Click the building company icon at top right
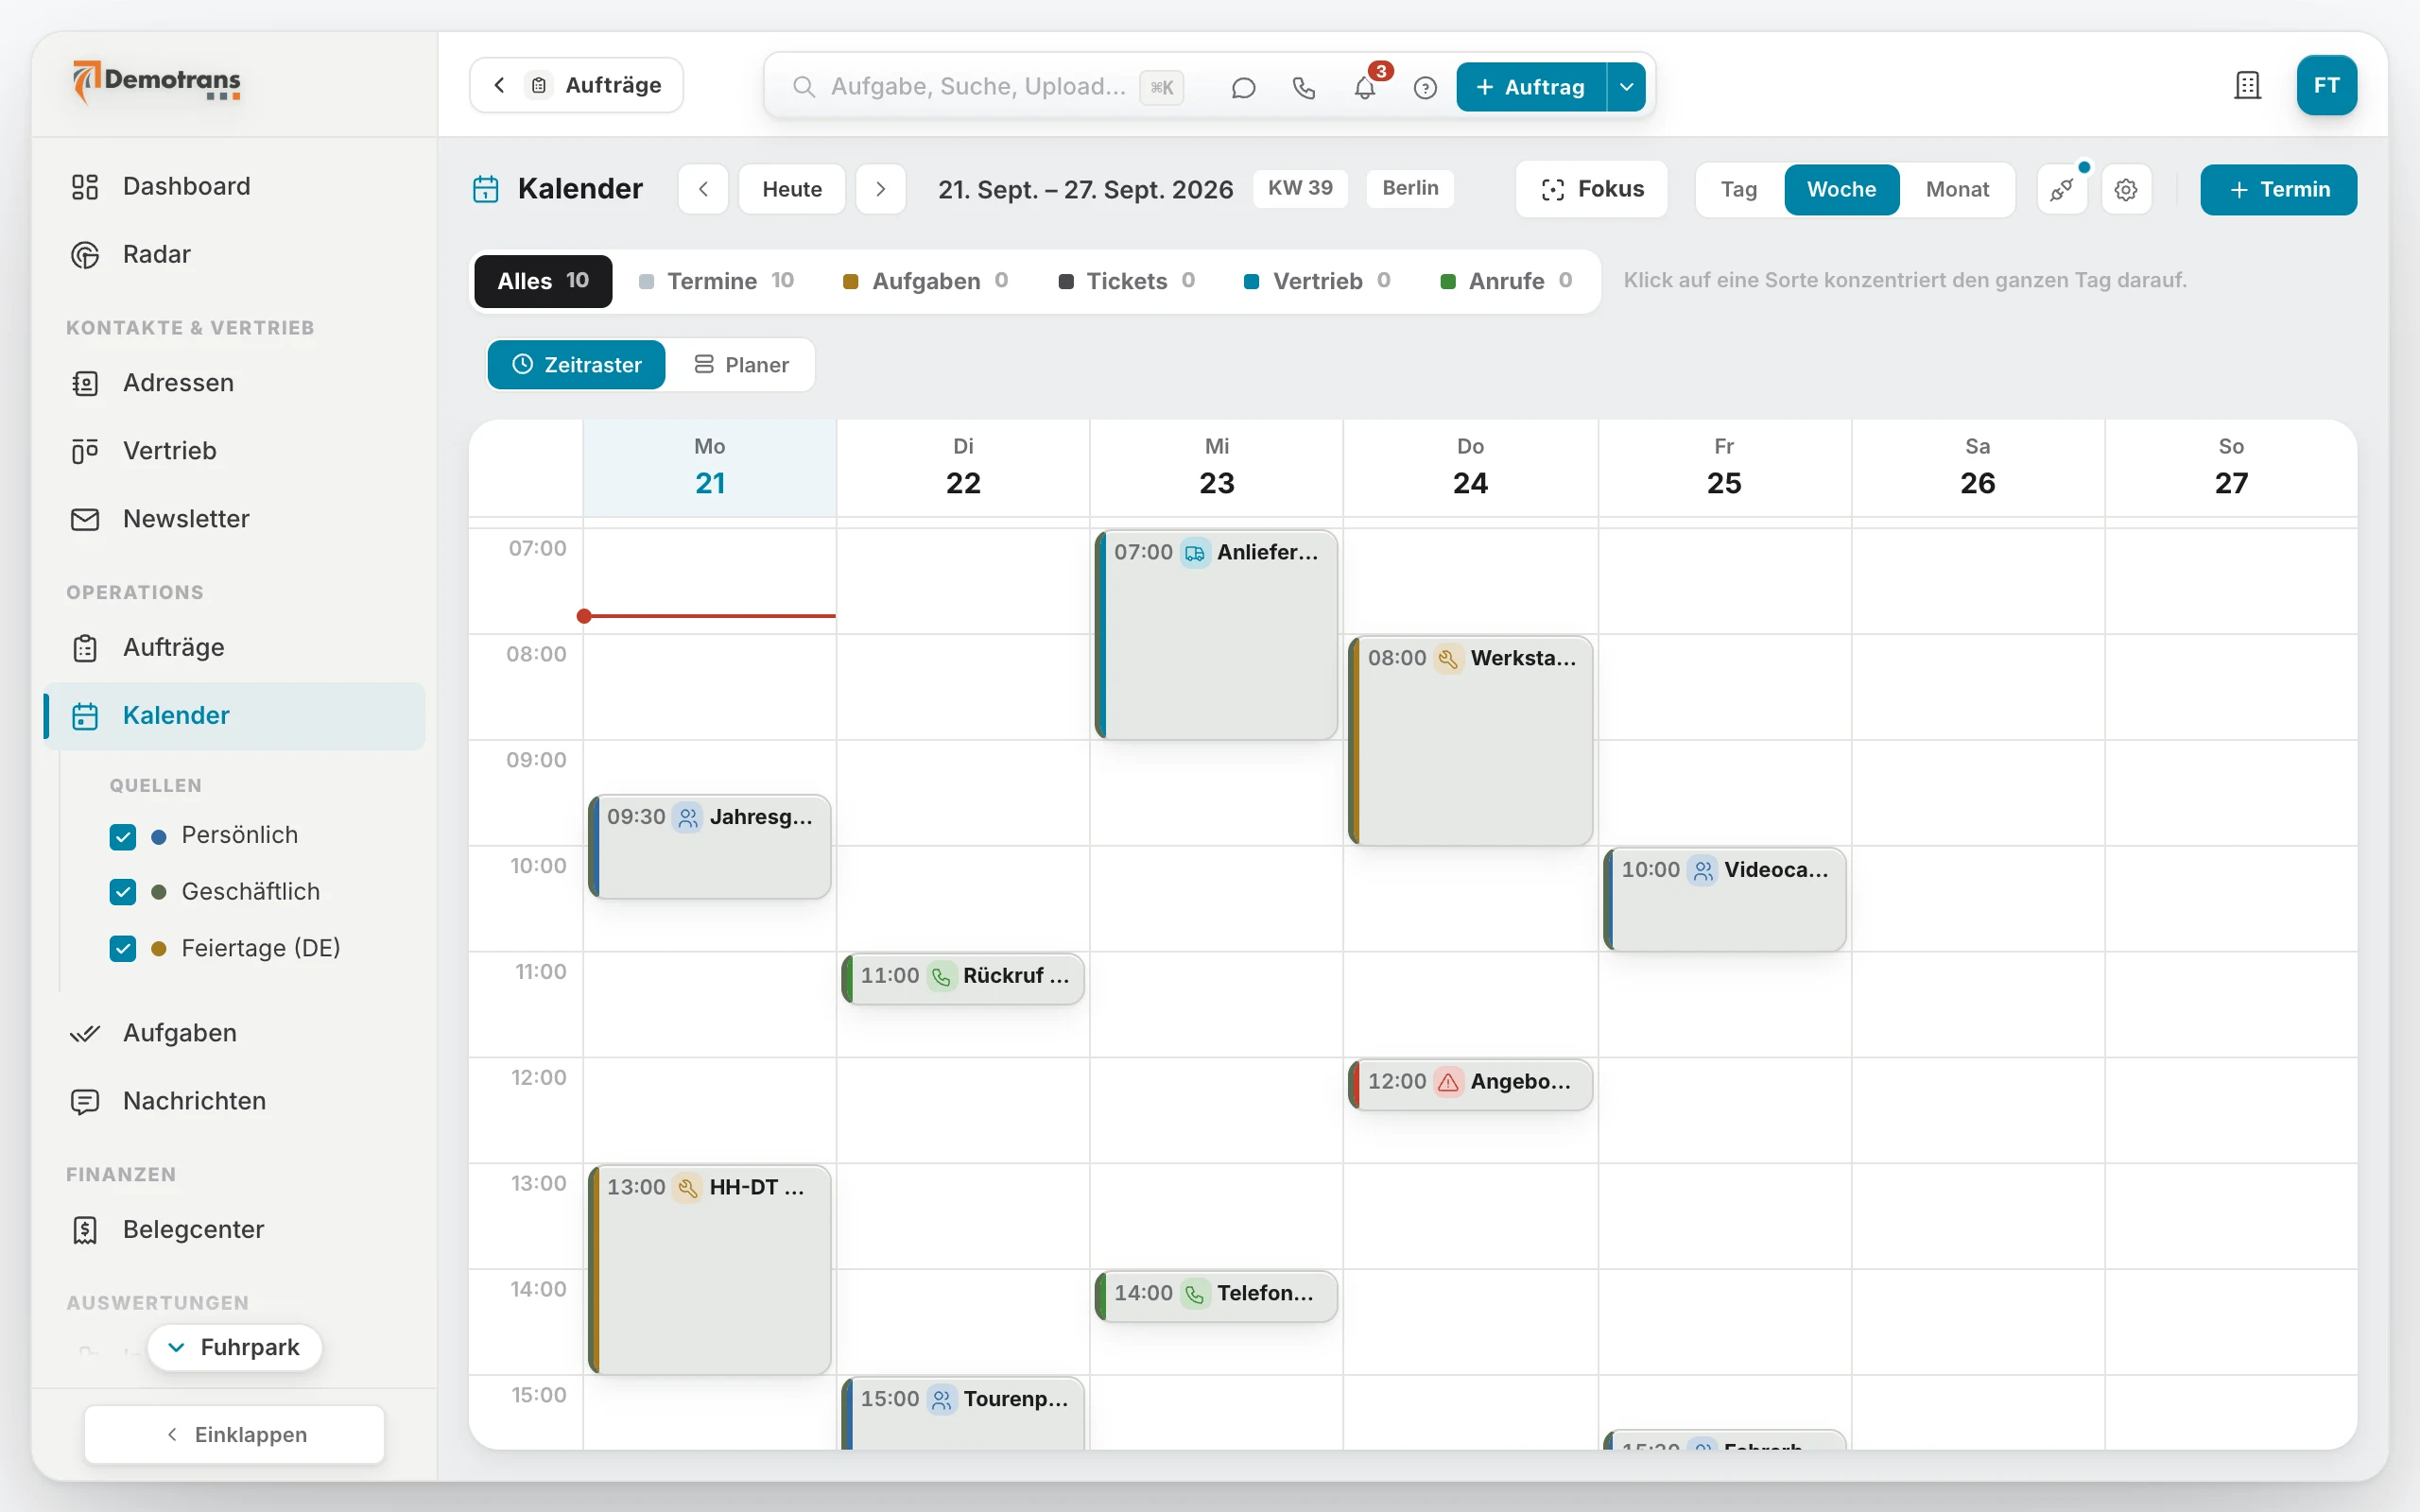 tap(2247, 86)
